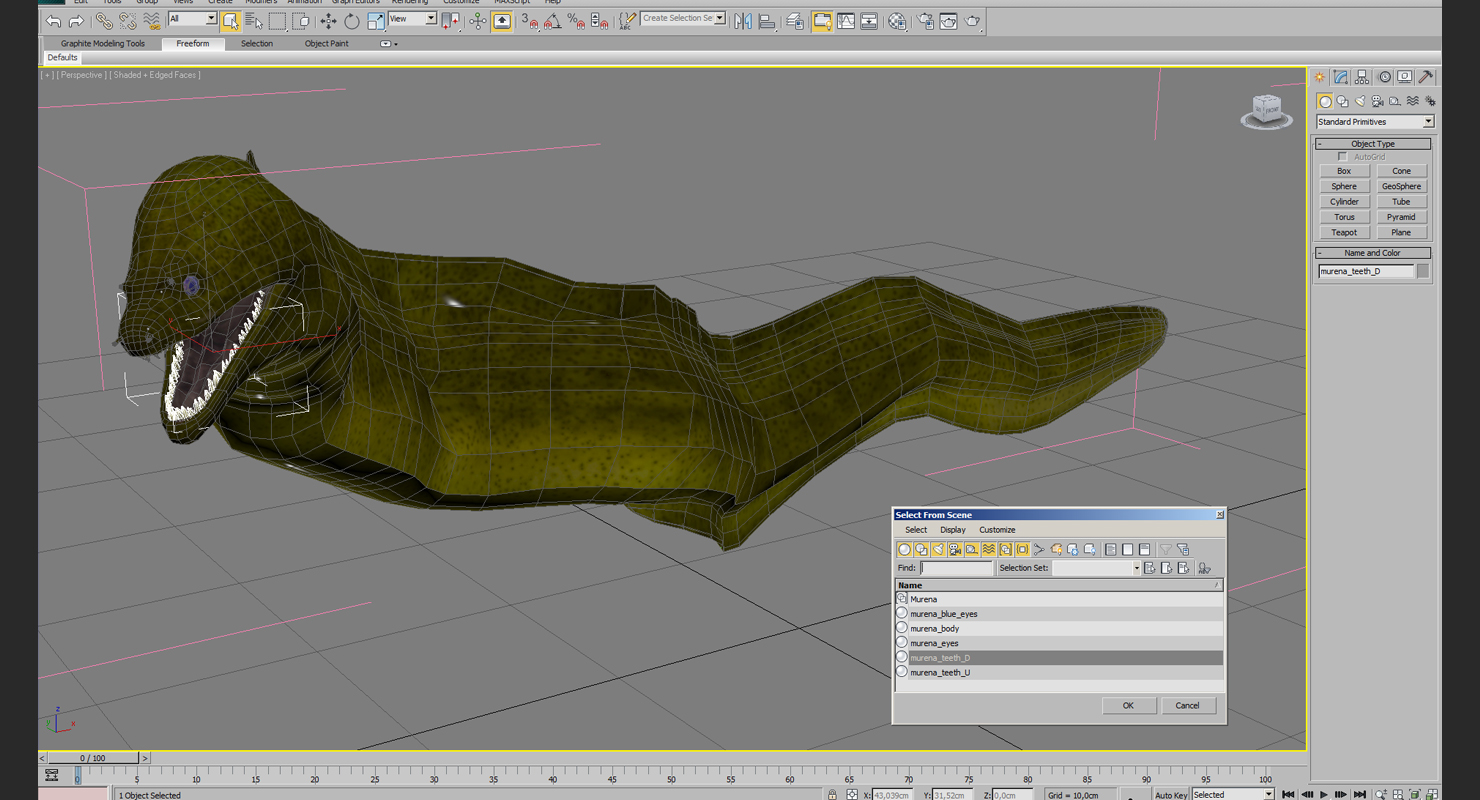This screenshot has width=1480, height=800.
Task: Click the Teapot primitive button
Action: (1344, 232)
